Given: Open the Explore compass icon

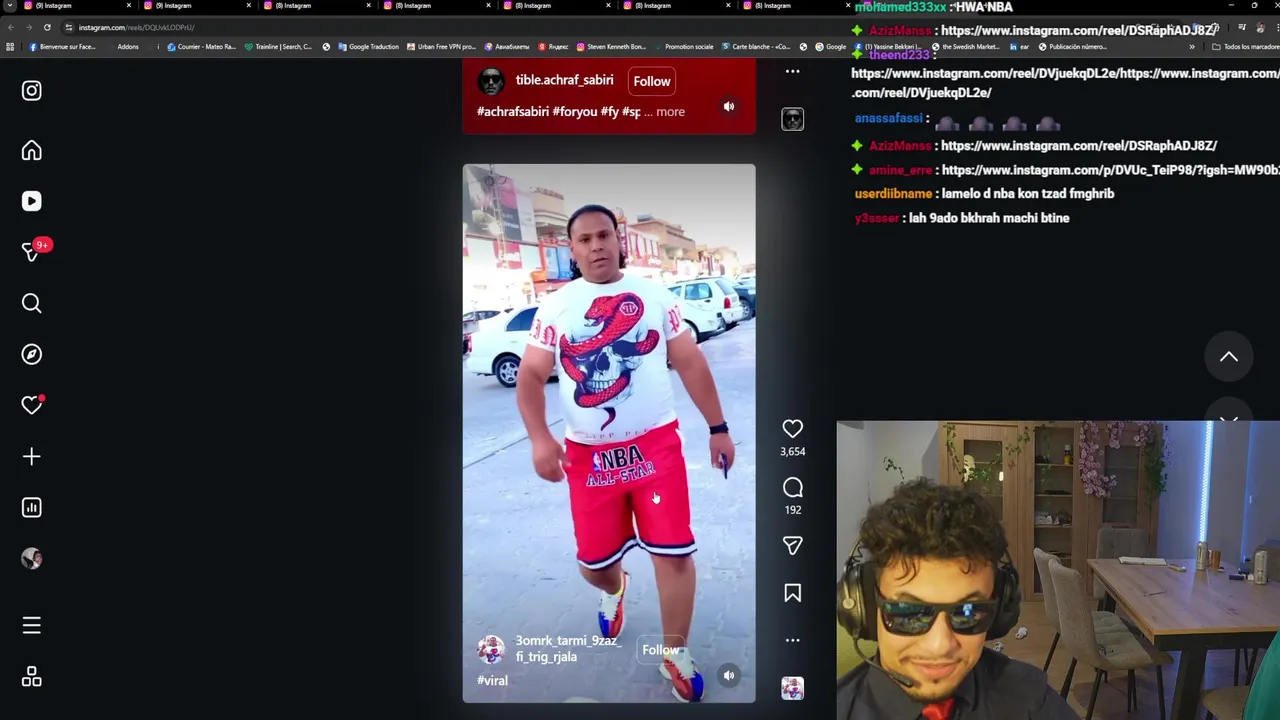Looking at the screenshot, I should point(32,354).
